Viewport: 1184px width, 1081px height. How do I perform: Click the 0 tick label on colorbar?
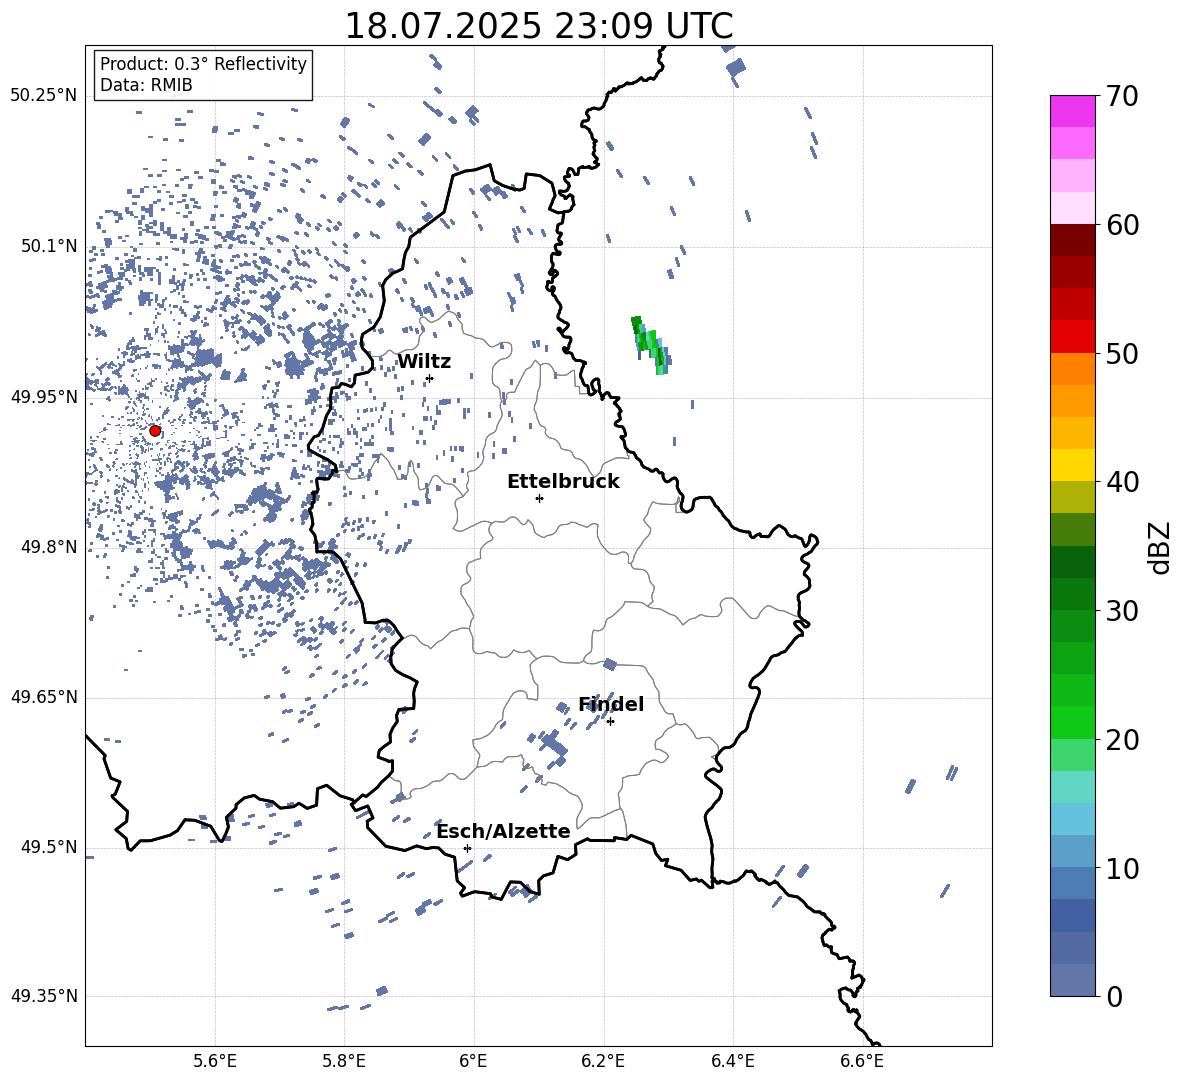(x=1115, y=996)
